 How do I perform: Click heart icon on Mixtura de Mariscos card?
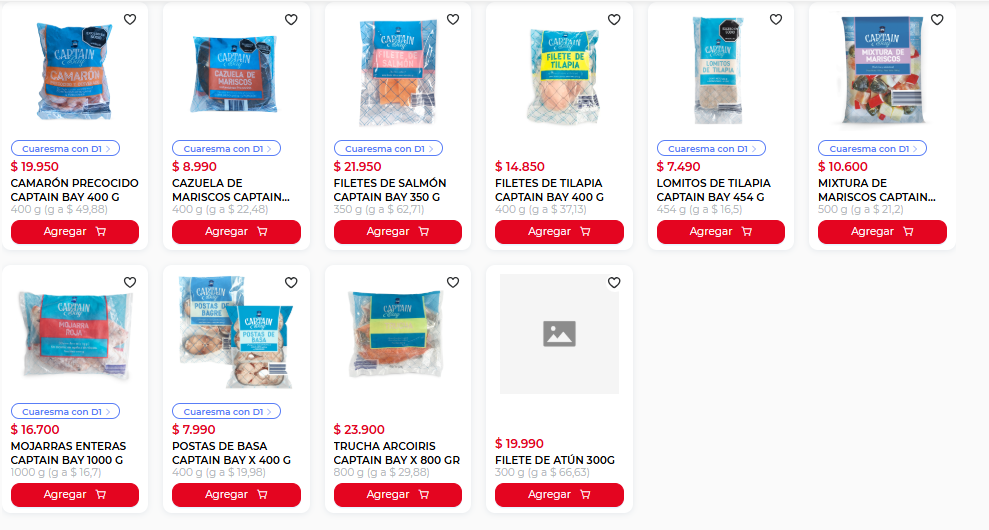(x=937, y=20)
